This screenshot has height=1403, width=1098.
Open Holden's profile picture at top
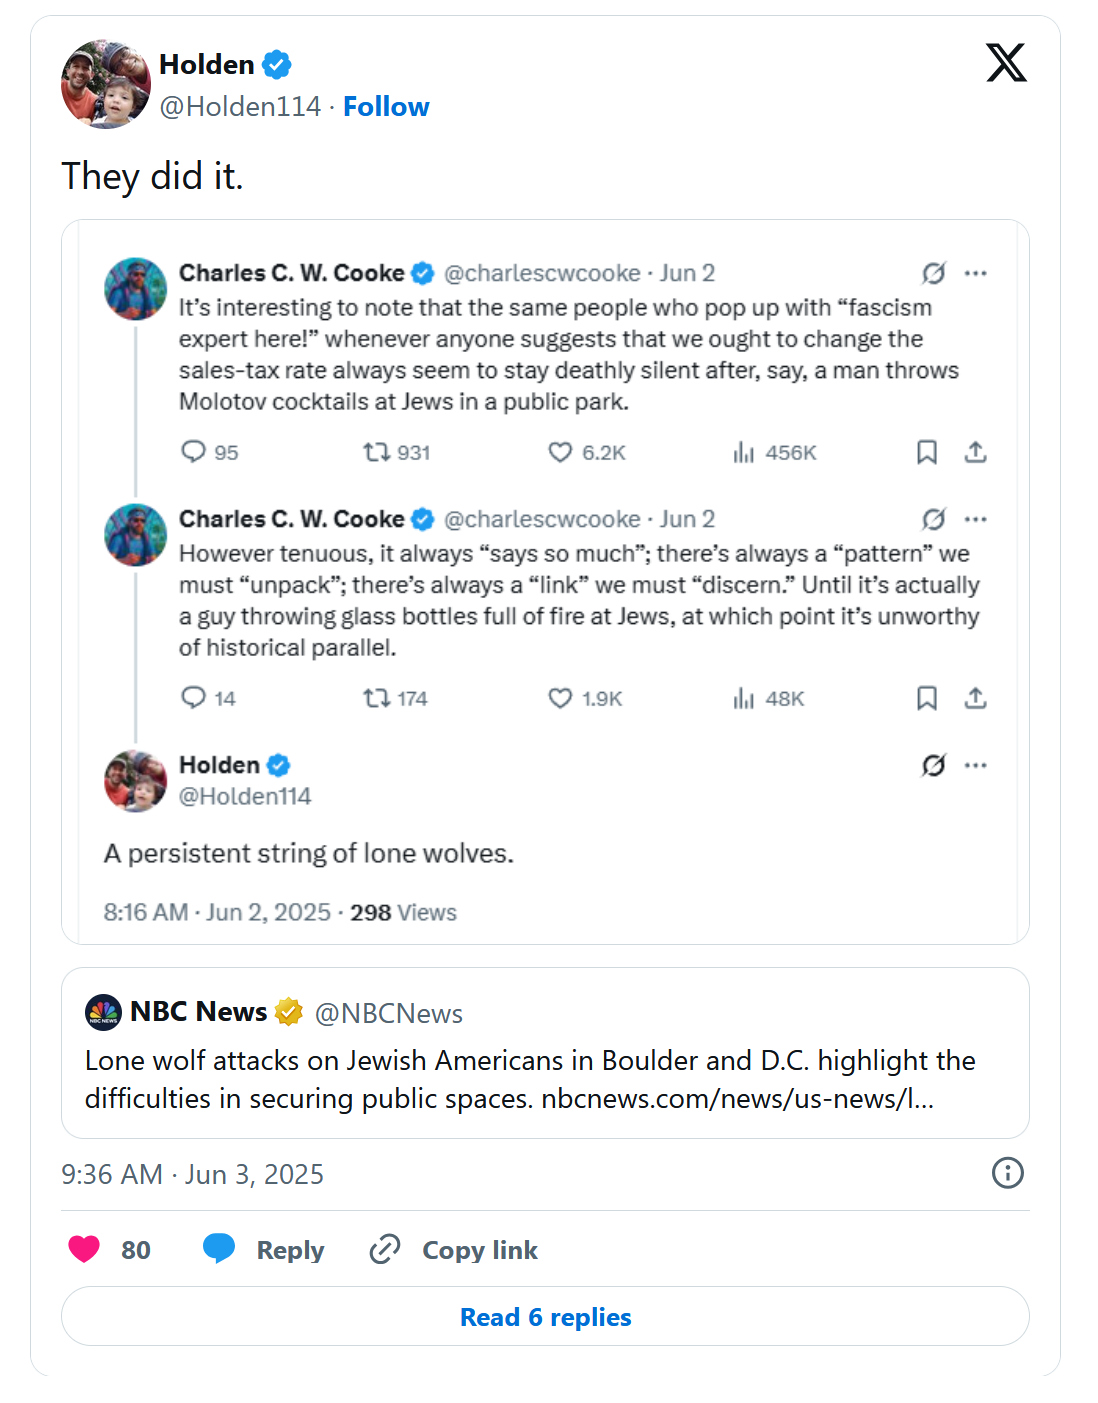click(x=105, y=85)
